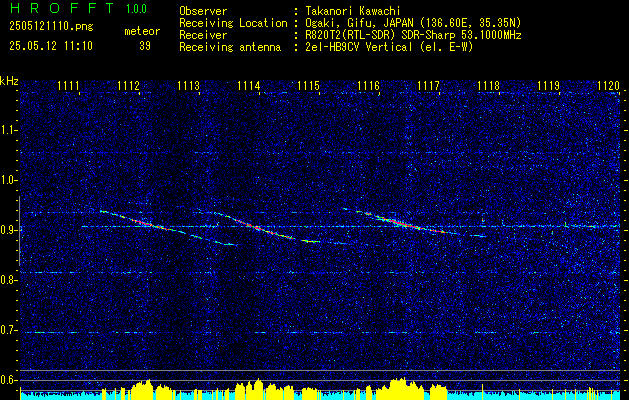This screenshot has height=400, width=629.
Task: Click the Receiving Location label
Action: [233, 23]
